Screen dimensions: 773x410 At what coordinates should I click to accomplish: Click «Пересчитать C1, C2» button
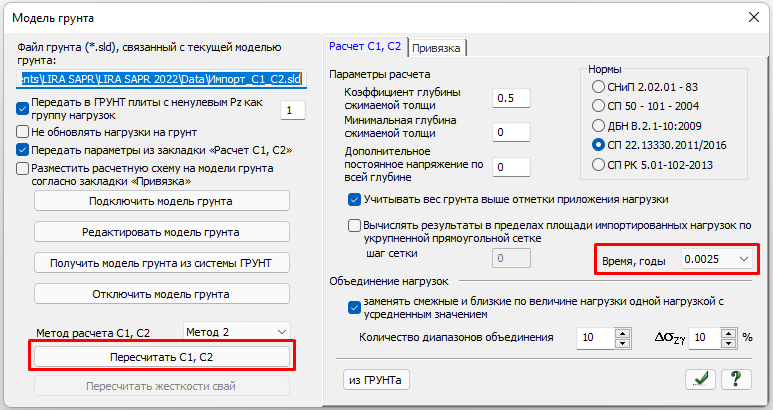click(161, 356)
